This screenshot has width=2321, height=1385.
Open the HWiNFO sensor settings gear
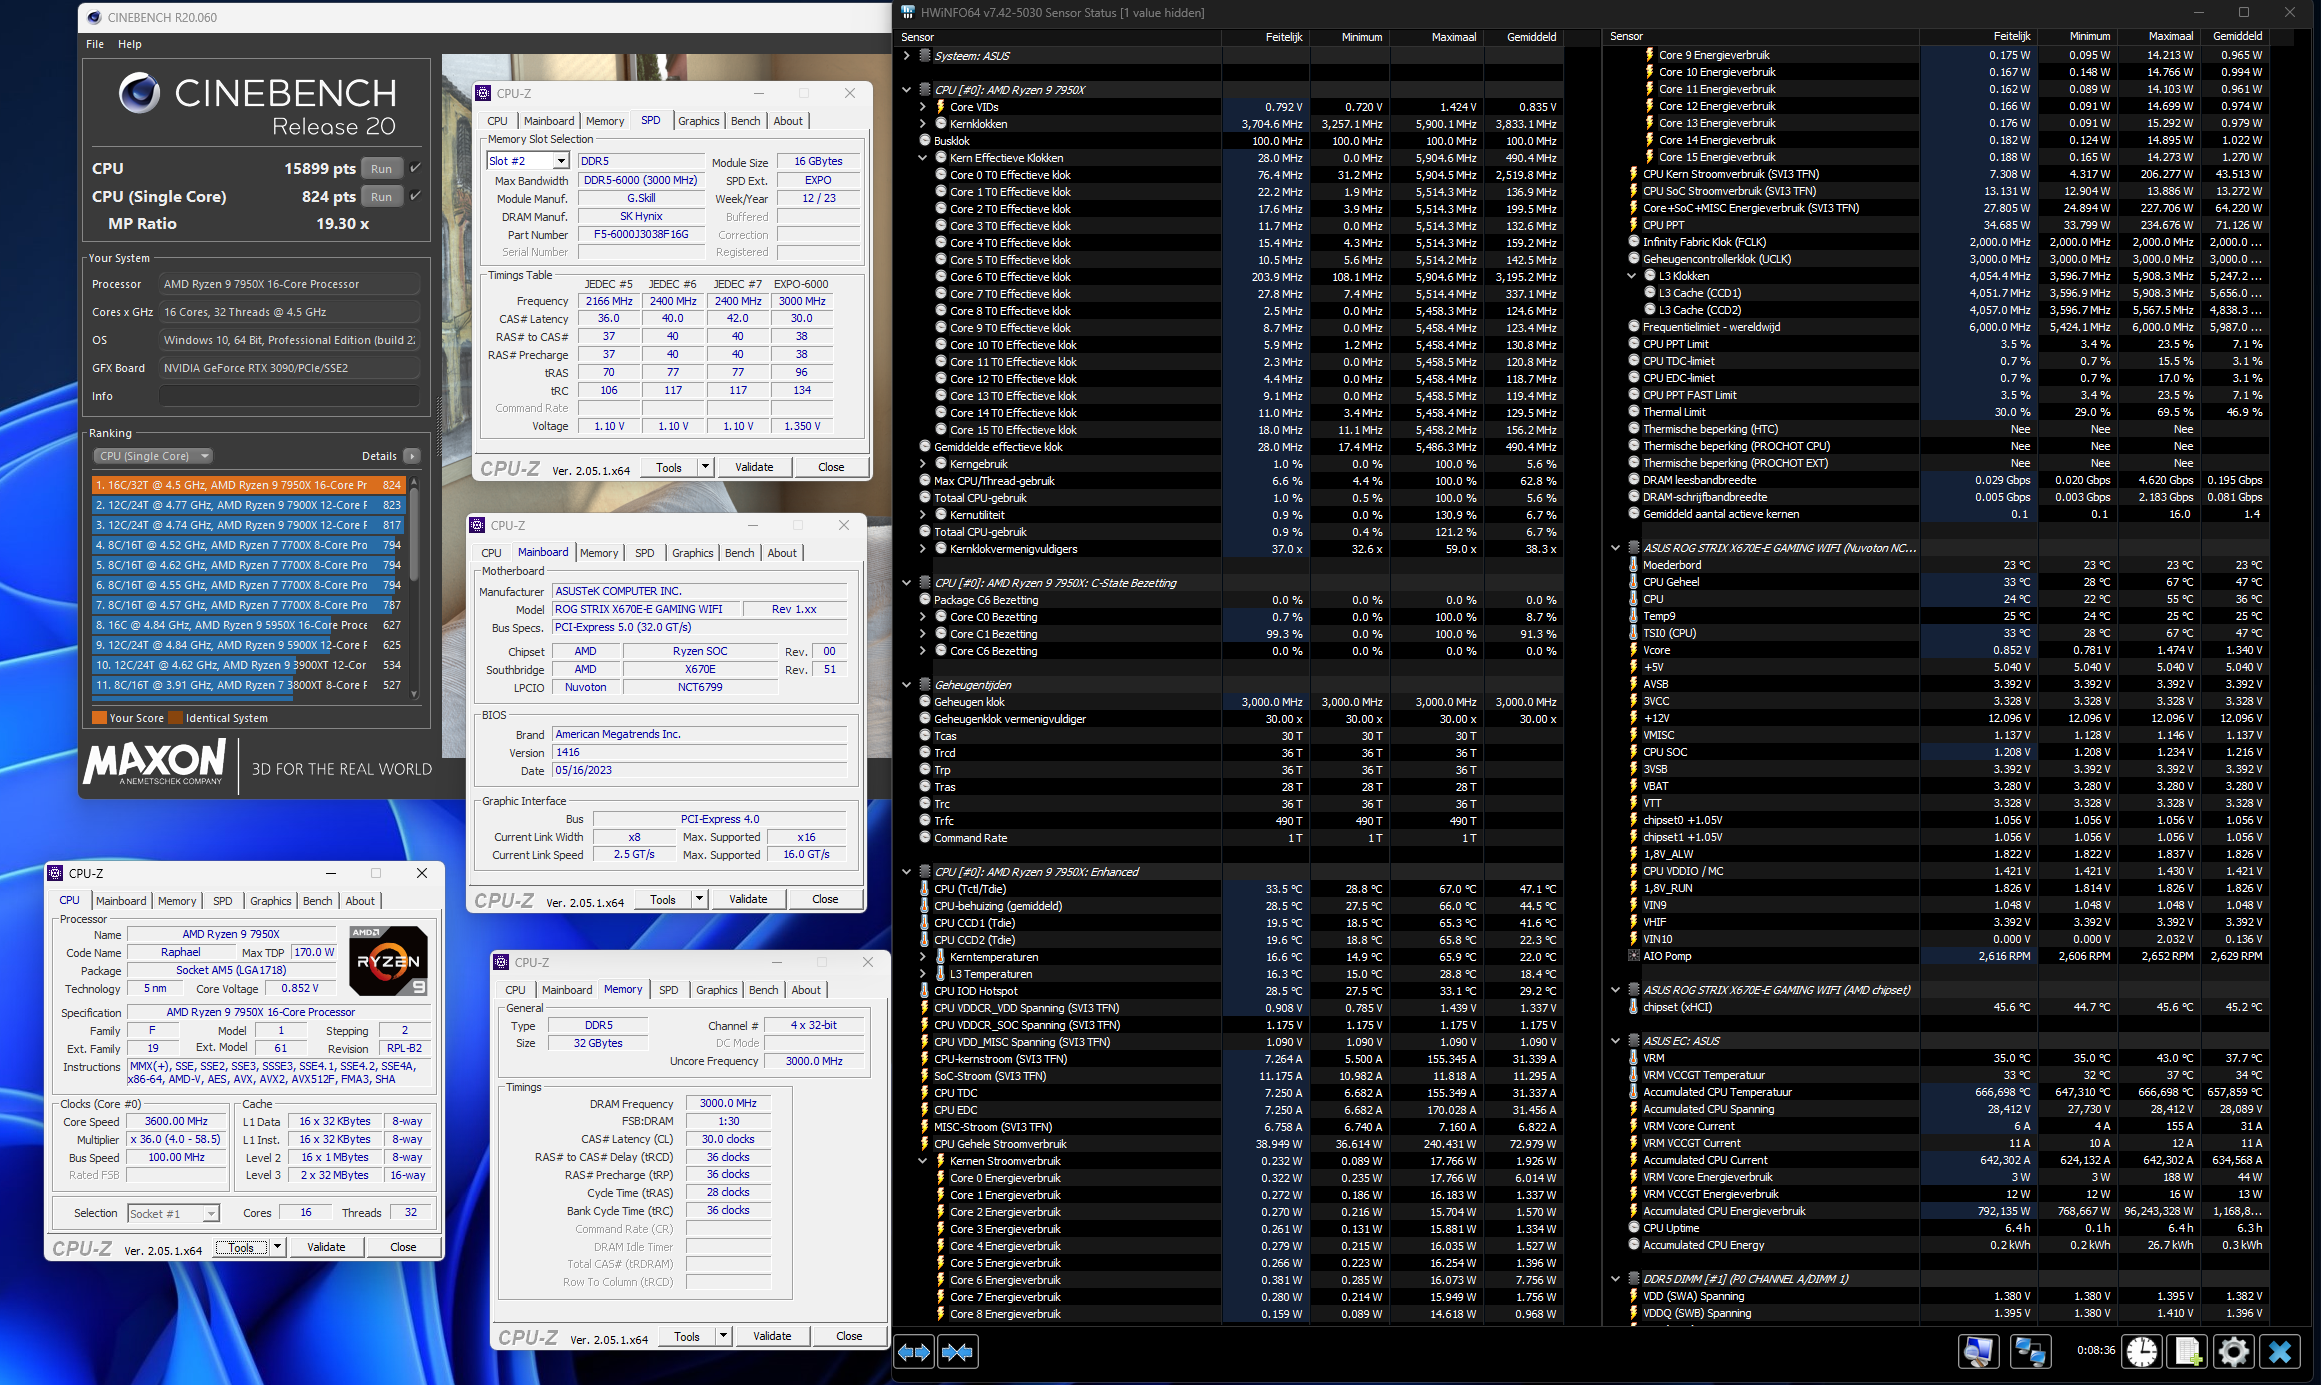(x=2233, y=1352)
